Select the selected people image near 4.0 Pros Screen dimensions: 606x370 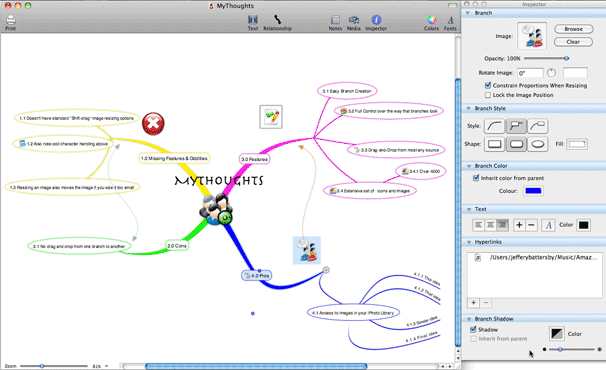click(x=307, y=251)
